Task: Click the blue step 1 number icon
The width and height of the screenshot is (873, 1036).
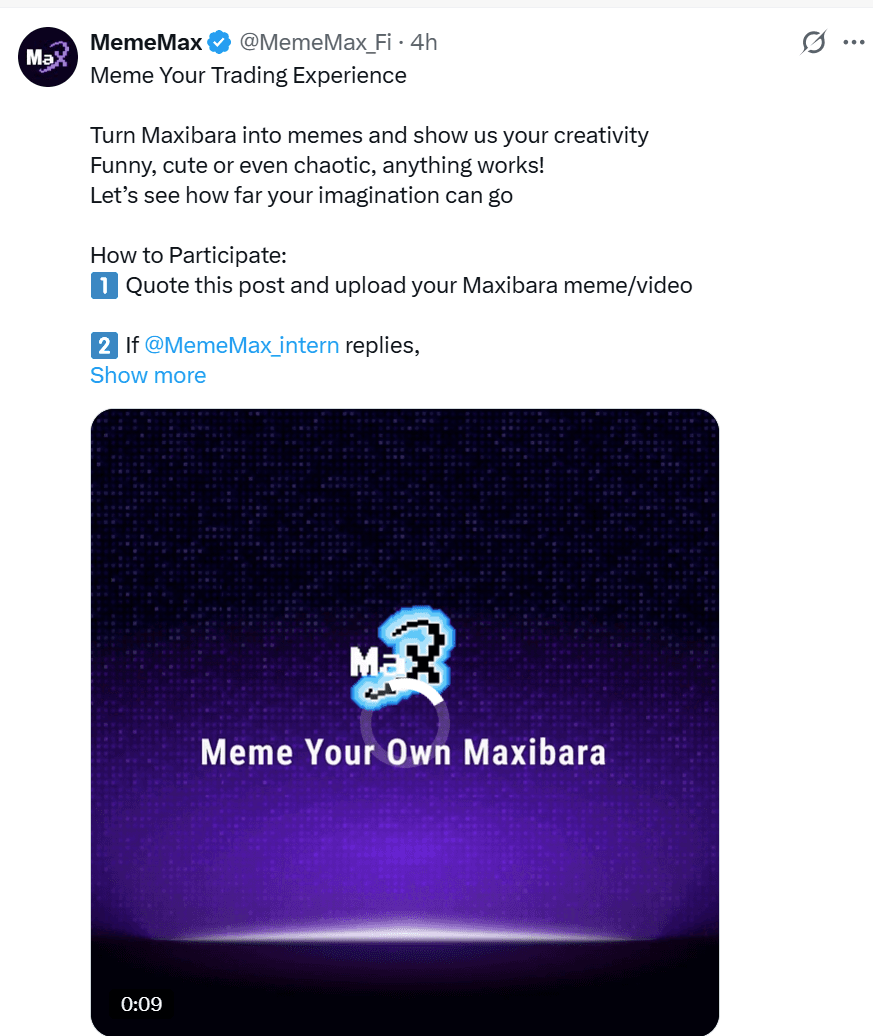Action: [104, 285]
